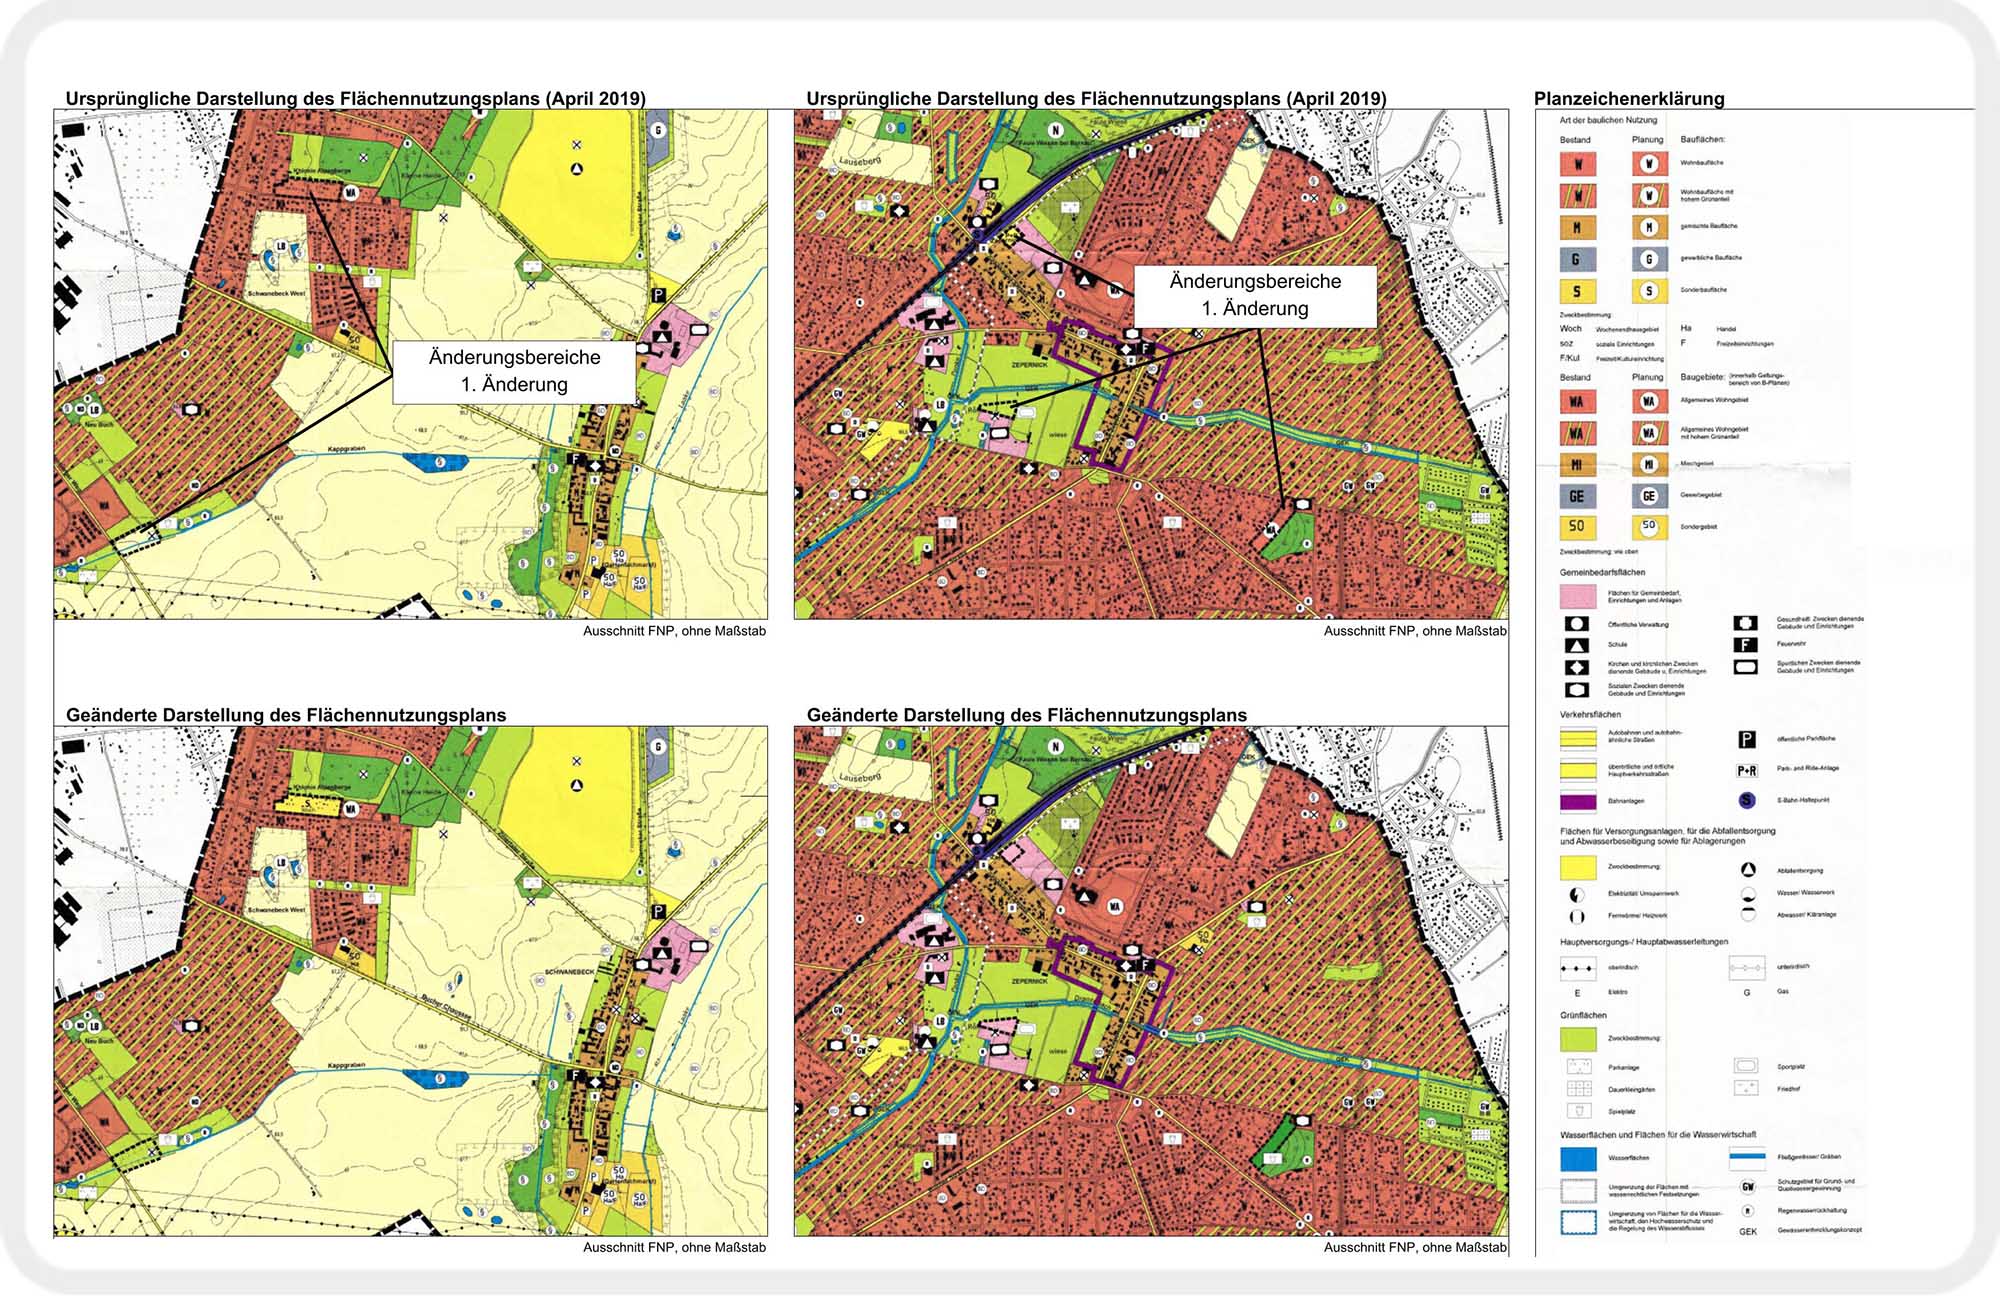Click the Feuerwehr F symbol in legend
2000x1300 pixels.
[x=1746, y=645]
